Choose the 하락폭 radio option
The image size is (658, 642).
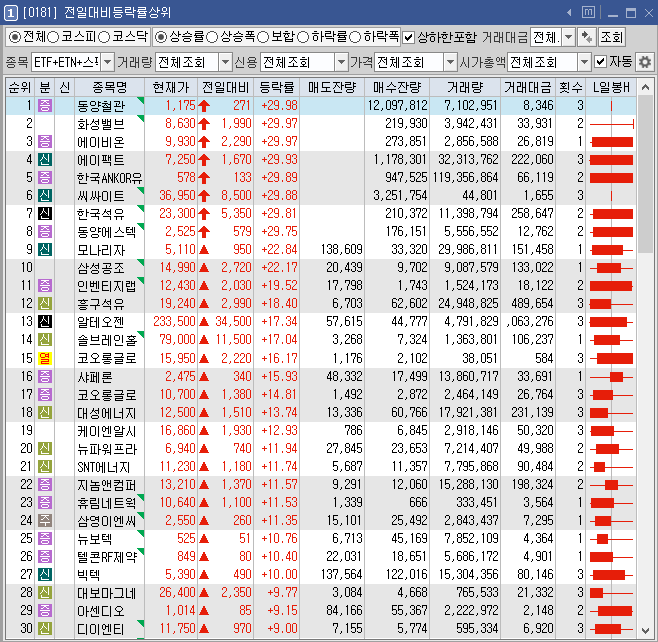[355, 37]
